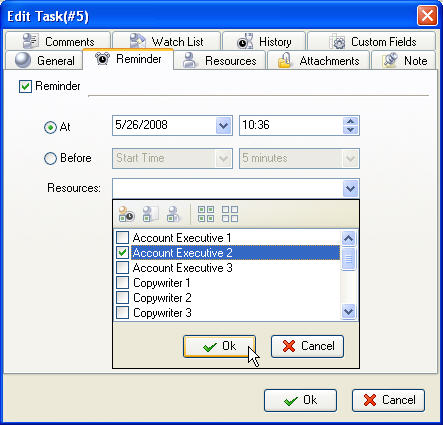Viewport: 443px width, 425px height.
Task: Check Account Executive 1 in the list
Action: tap(122, 238)
